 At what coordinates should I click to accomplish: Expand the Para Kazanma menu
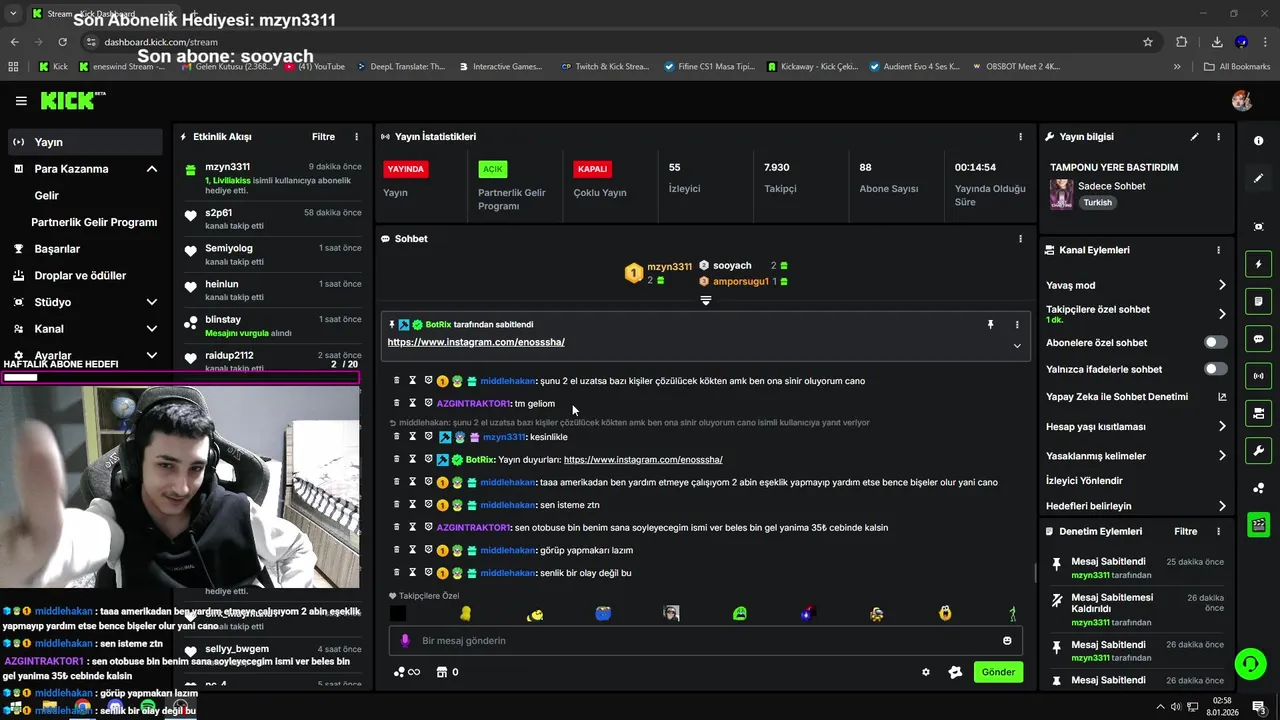(x=152, y=169)
